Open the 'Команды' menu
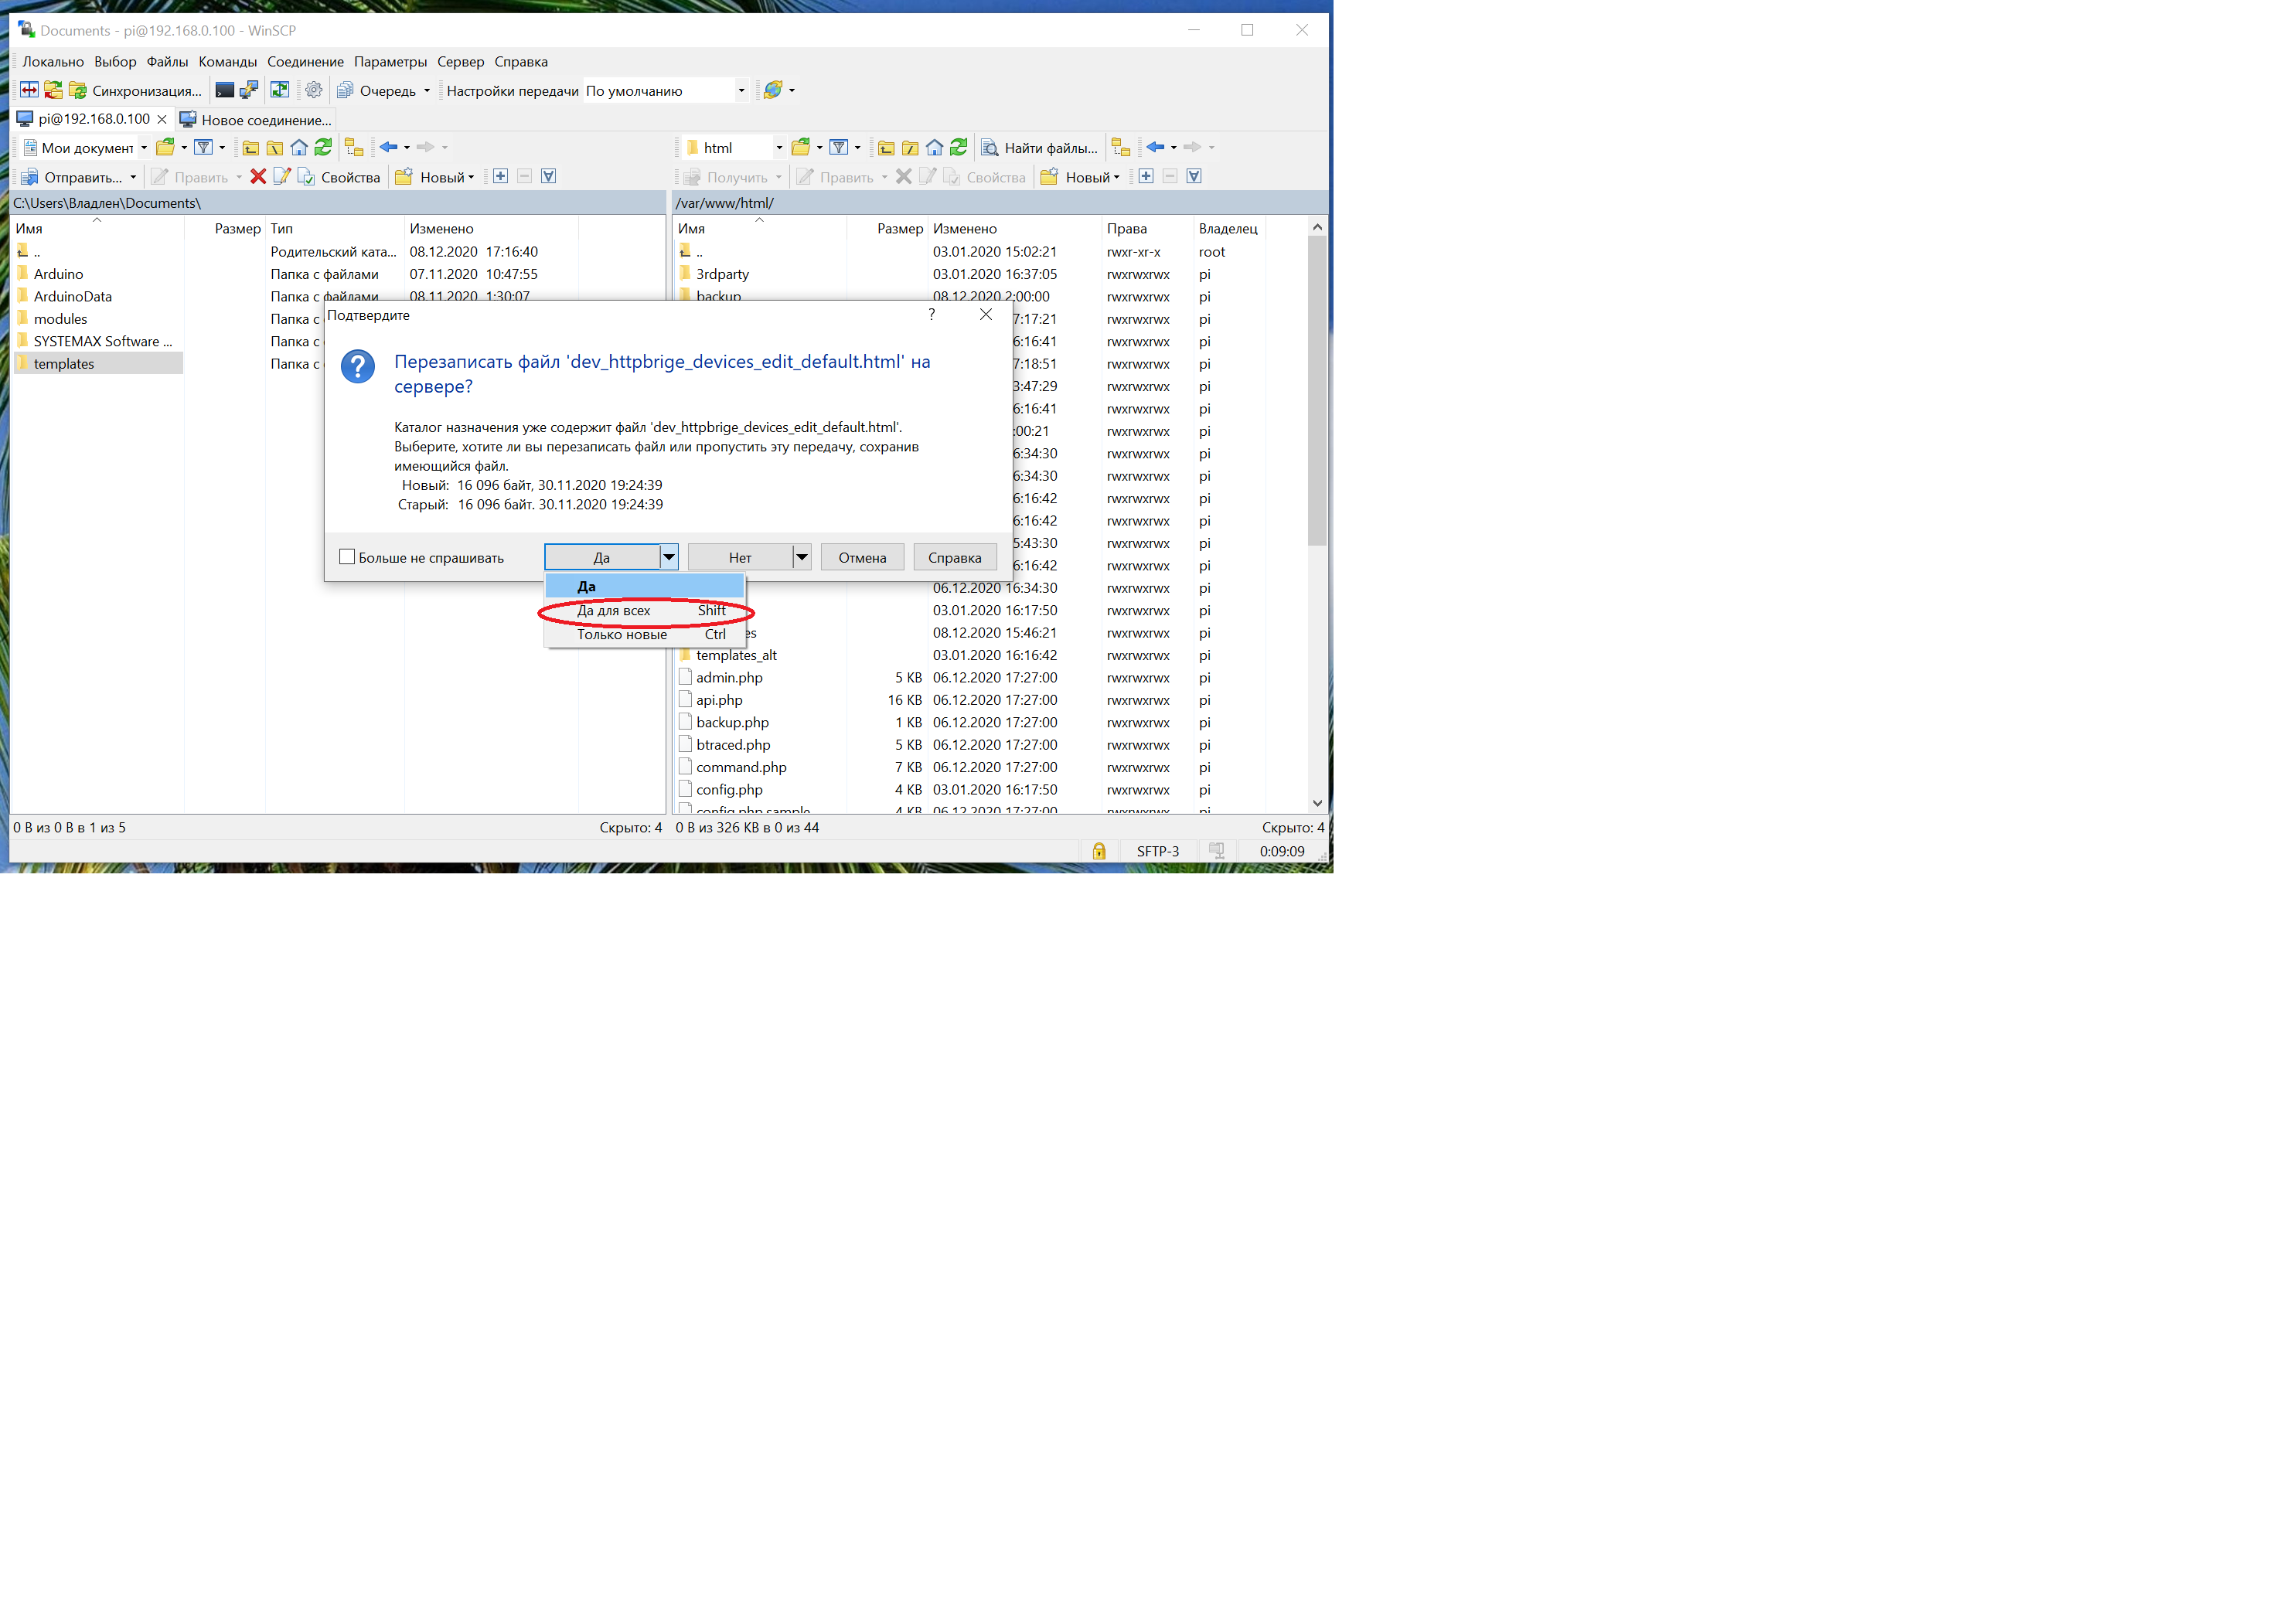 pyautogui.click(x=227, y=62)
